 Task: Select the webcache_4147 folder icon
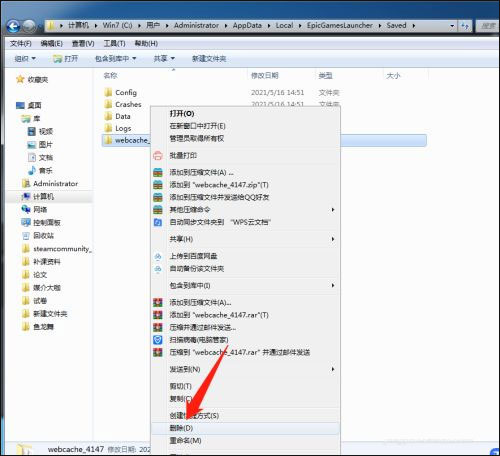click(x=108, y=140)
